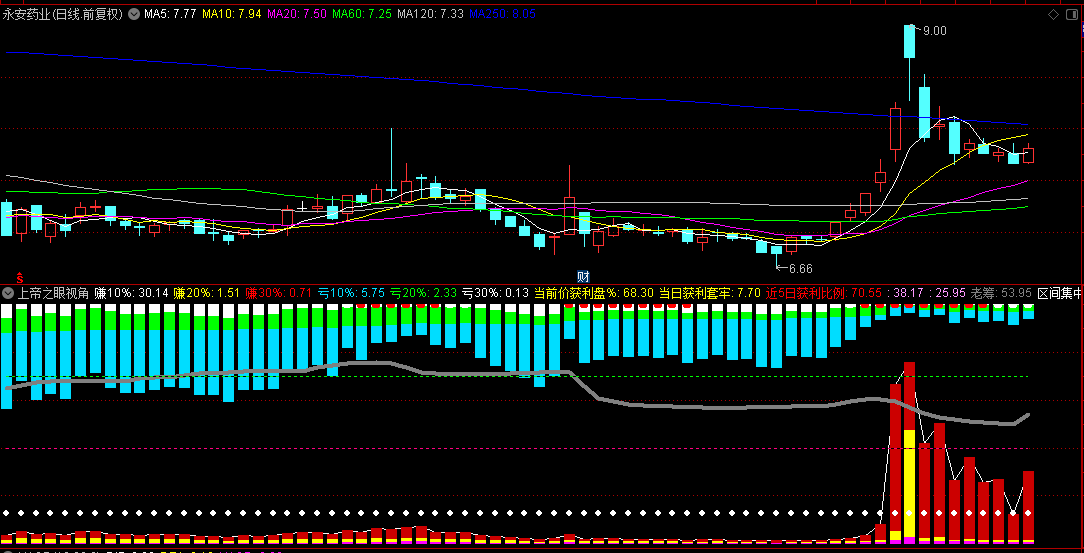Click the 当前价获利盘%: 68.30 readout
The height and width of the screenshot is (553, 1084).
(x=594, y=293)
